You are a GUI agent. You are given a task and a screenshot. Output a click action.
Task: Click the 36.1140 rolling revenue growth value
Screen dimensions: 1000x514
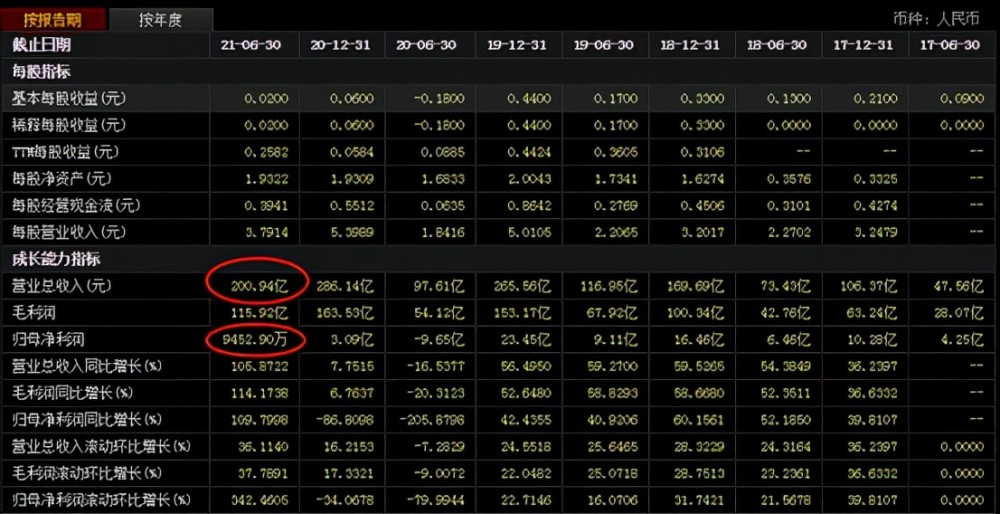click(x=264, y=447)
